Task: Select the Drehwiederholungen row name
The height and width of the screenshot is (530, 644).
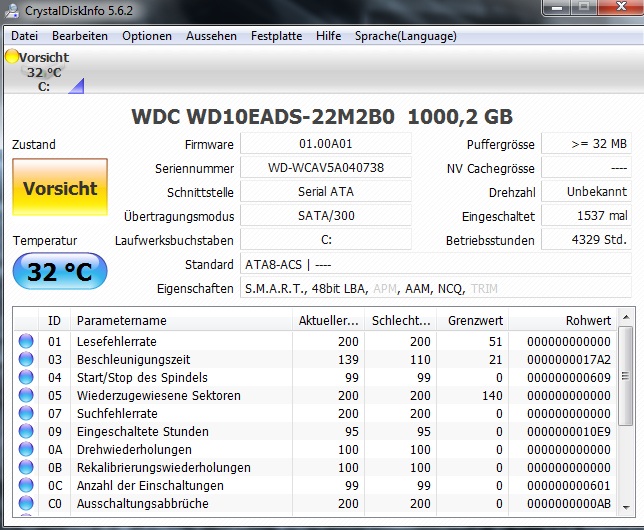Action: coord(134,449)
